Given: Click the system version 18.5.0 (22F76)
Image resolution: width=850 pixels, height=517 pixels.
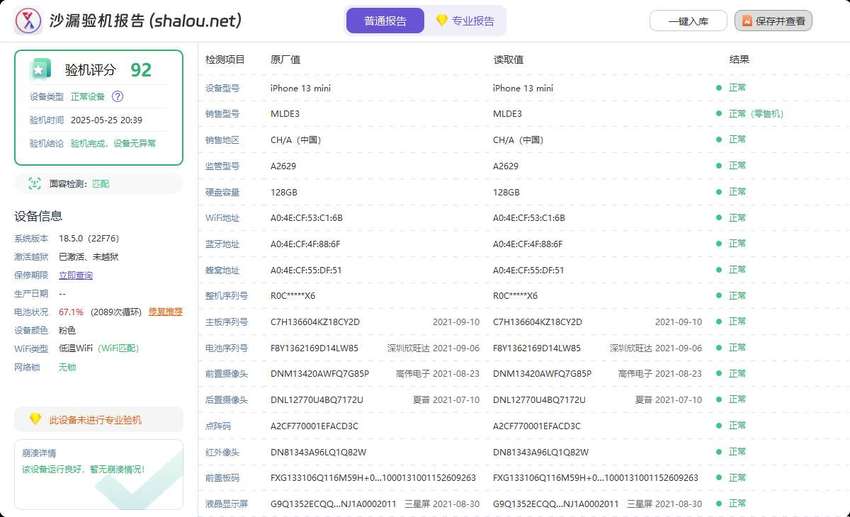Looking at the screenshot, I should pos(89,238).
